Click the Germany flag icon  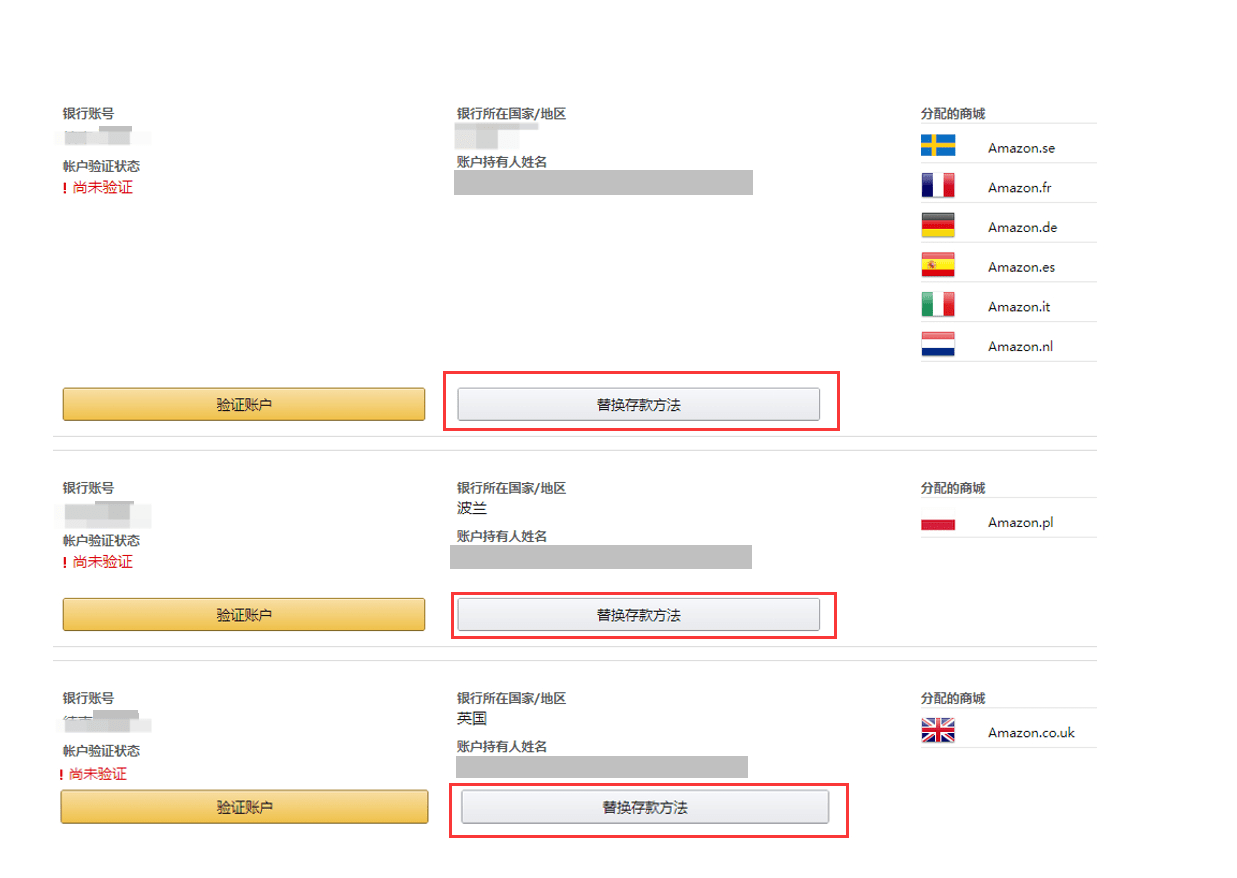click(937, 226)
